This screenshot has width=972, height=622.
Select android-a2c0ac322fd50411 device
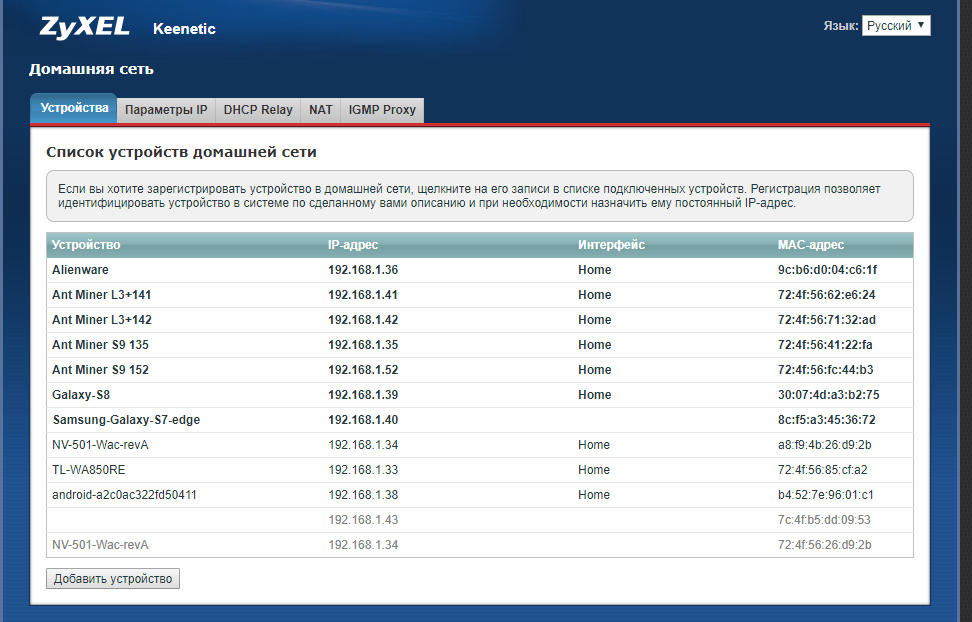point(124,495)
